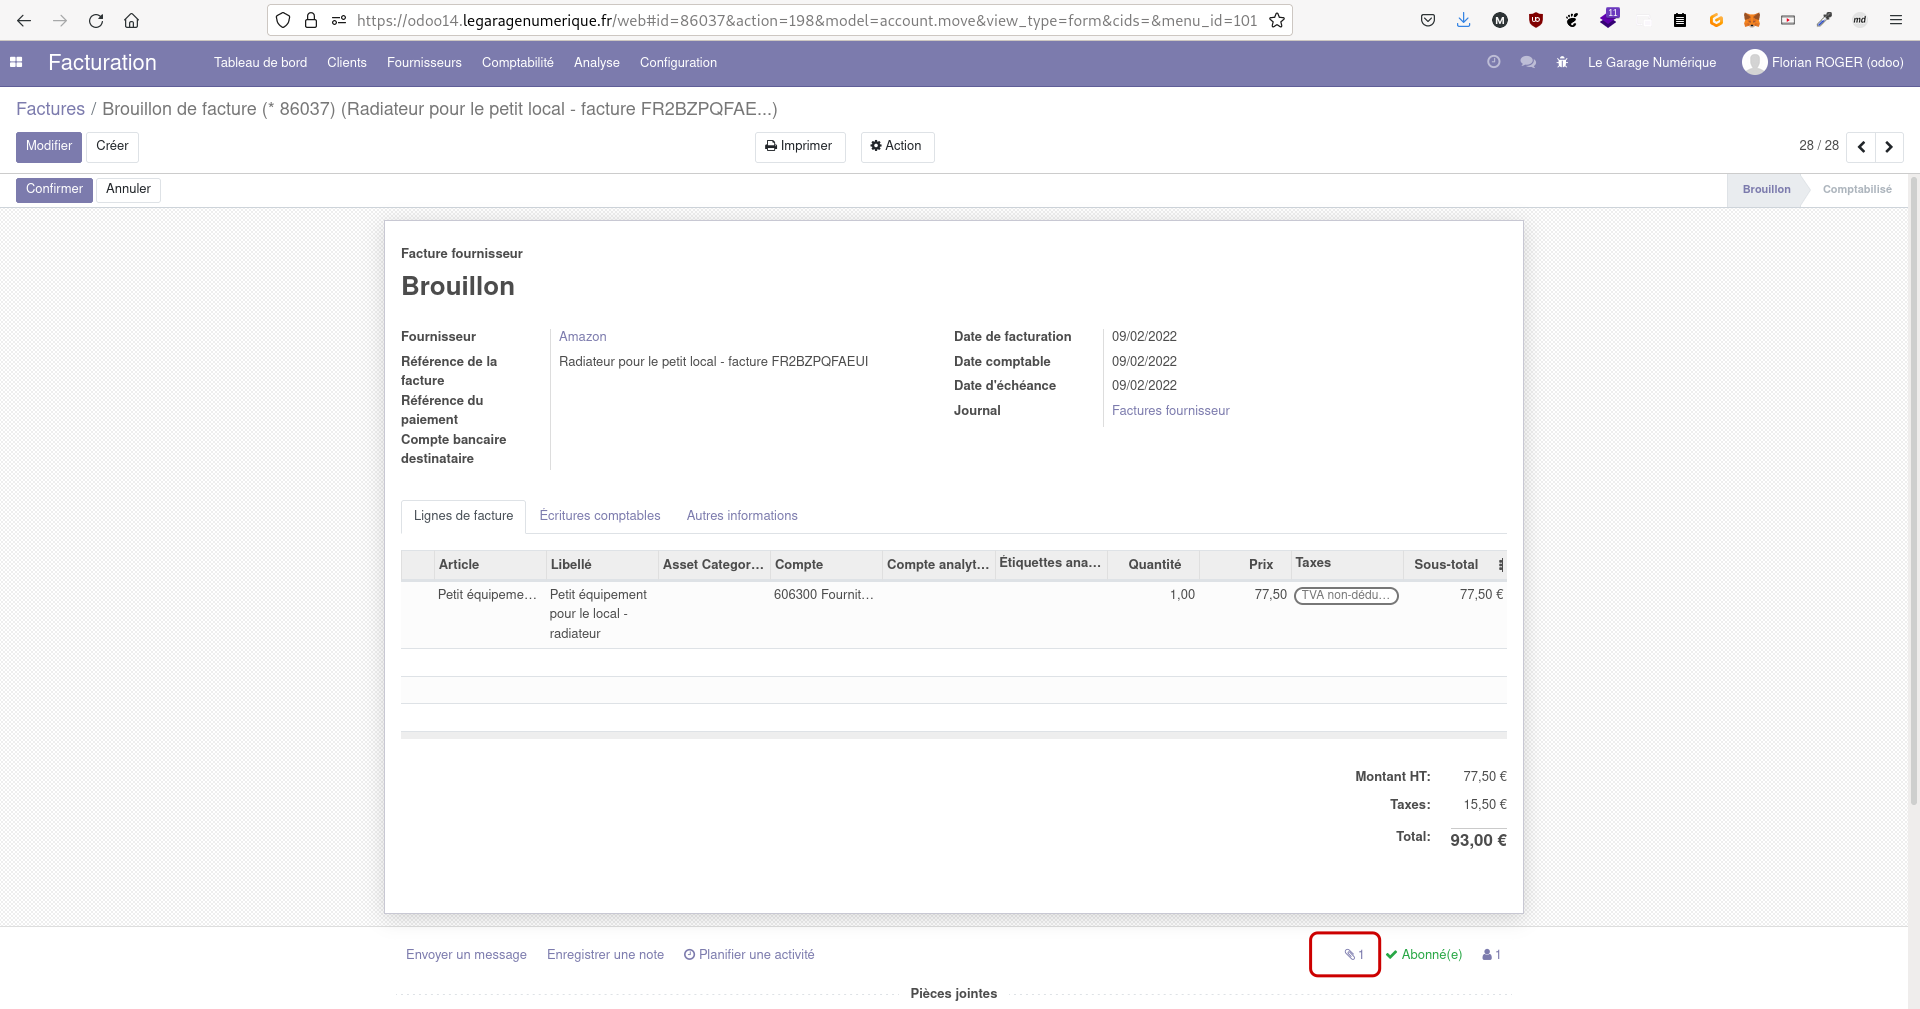
Task: Open the browser hamburger menu
Action: pos(1896,20)
